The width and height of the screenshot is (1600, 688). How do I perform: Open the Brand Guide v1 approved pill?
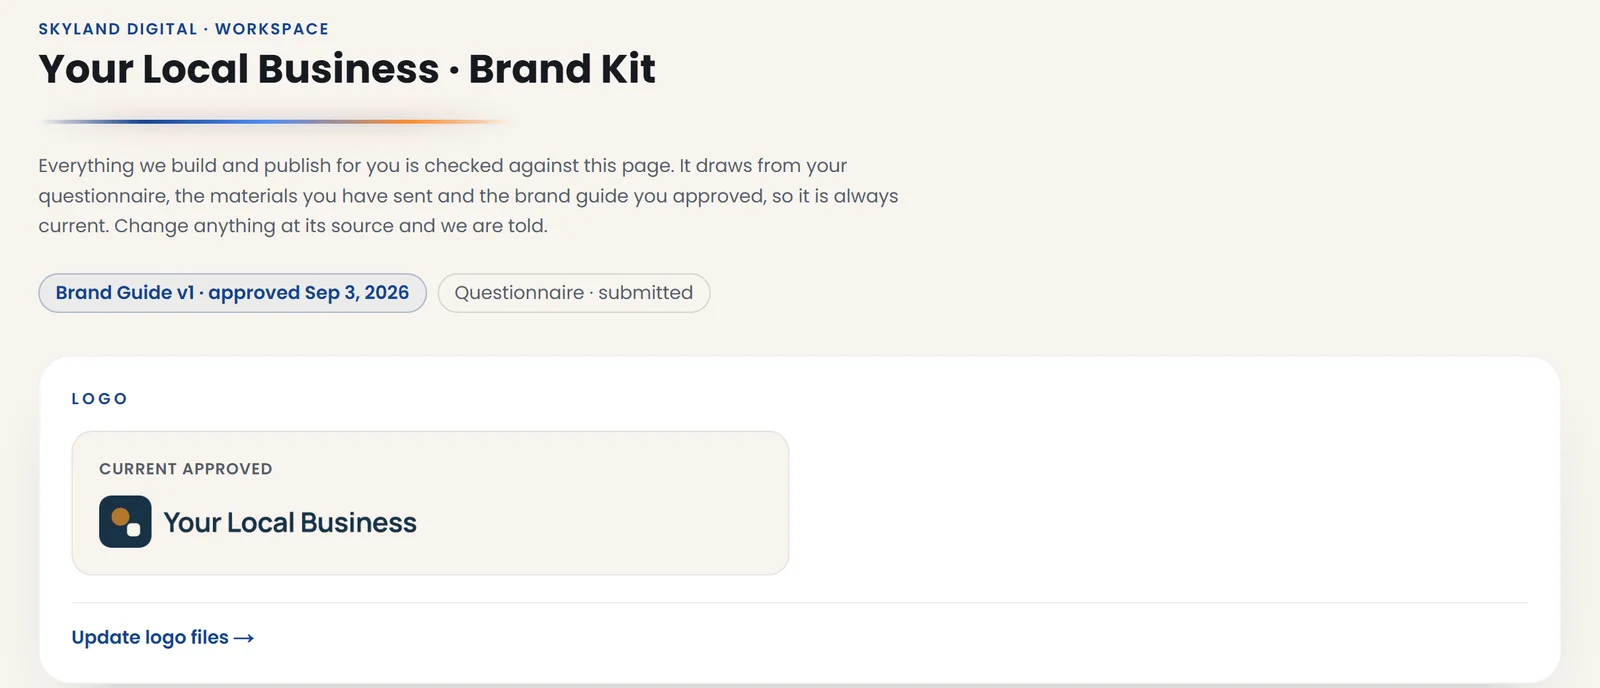pyautogui.click(x=232, y=293)
